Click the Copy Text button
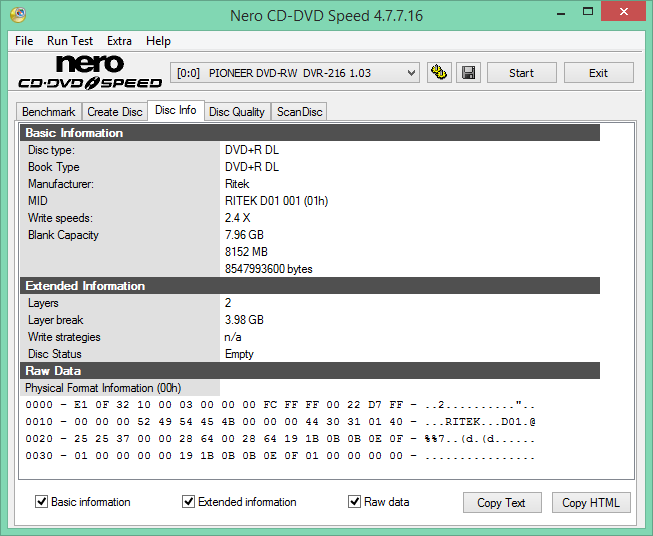 [x=502, y=503]
